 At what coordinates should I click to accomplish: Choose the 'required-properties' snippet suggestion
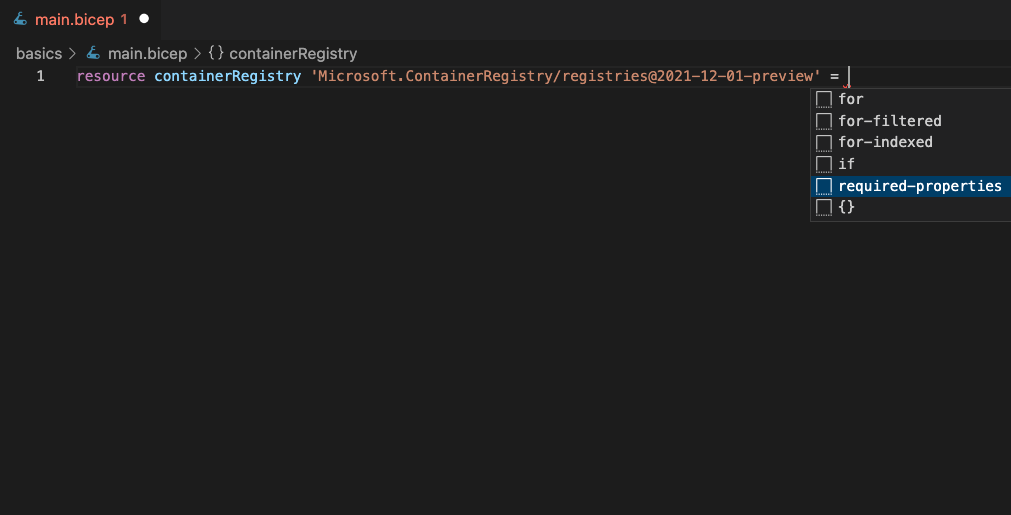(x=910, y=186)
